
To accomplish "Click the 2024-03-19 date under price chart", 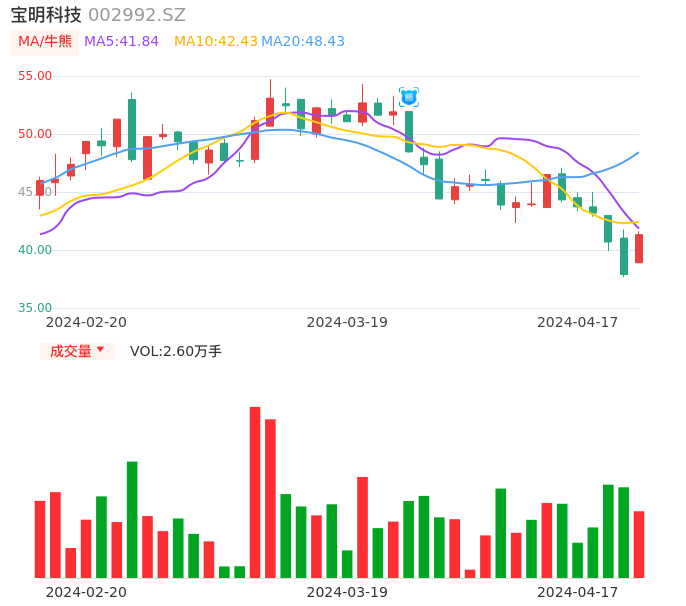I will 347,322.
